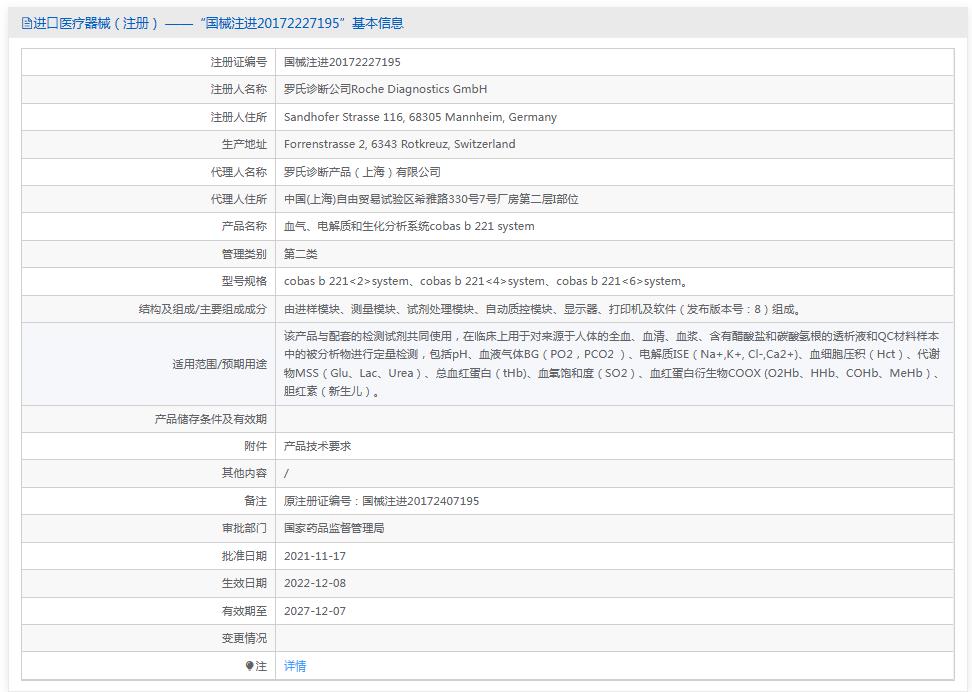This screenshot has height=692, width=972.
Task: Click the row label 管理类别
Action: (x=244, y=254)
